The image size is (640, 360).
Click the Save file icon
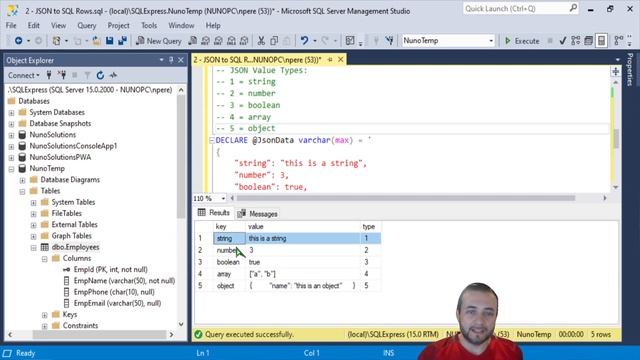[109, 41]
